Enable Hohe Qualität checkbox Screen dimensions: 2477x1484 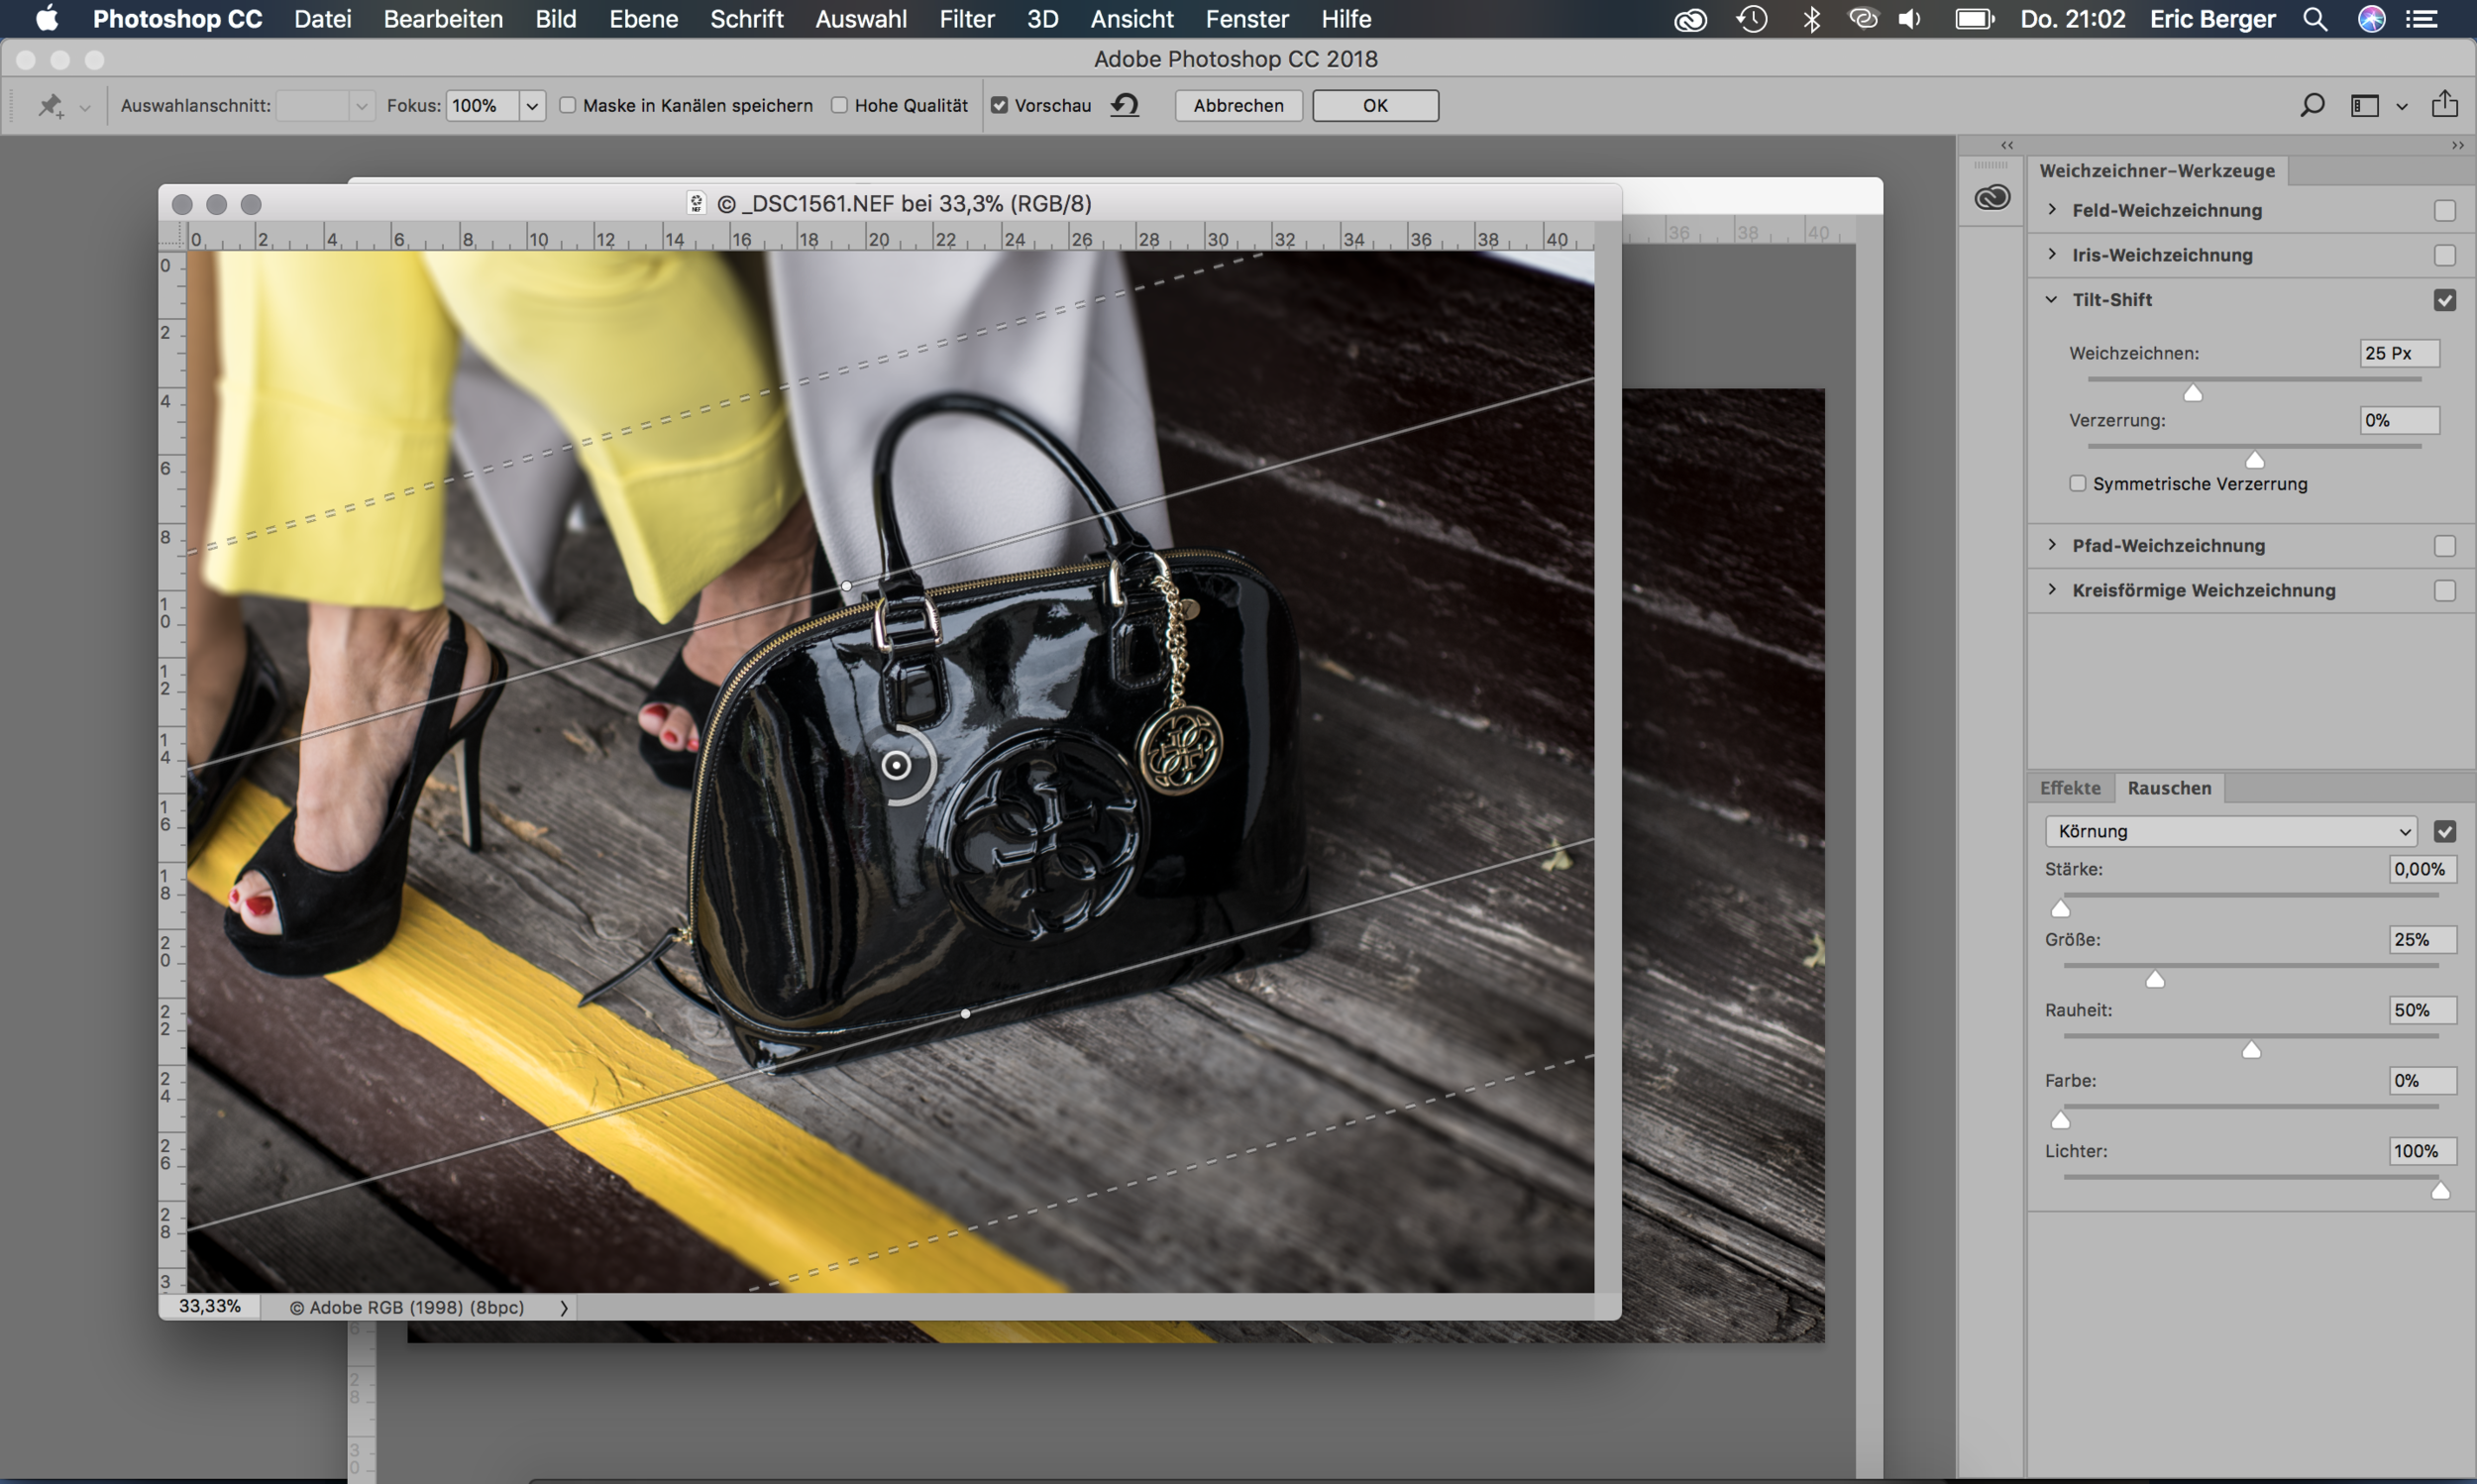840,105
